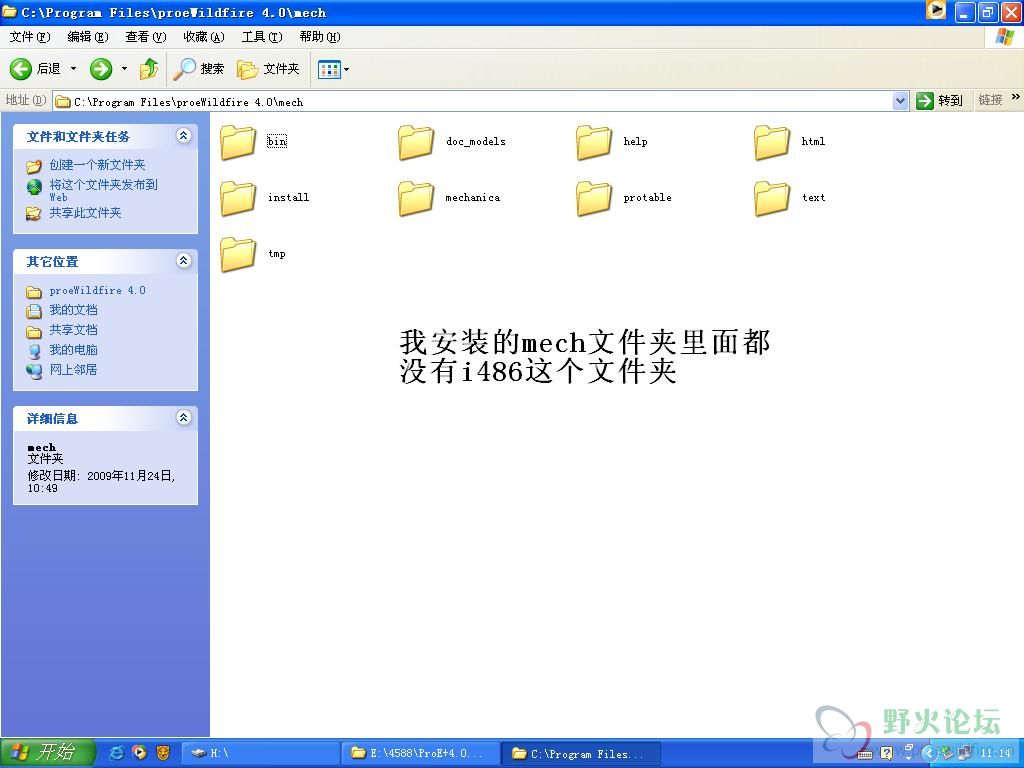
Task: Open the 收藏 menu
Action: click(204, 37)
